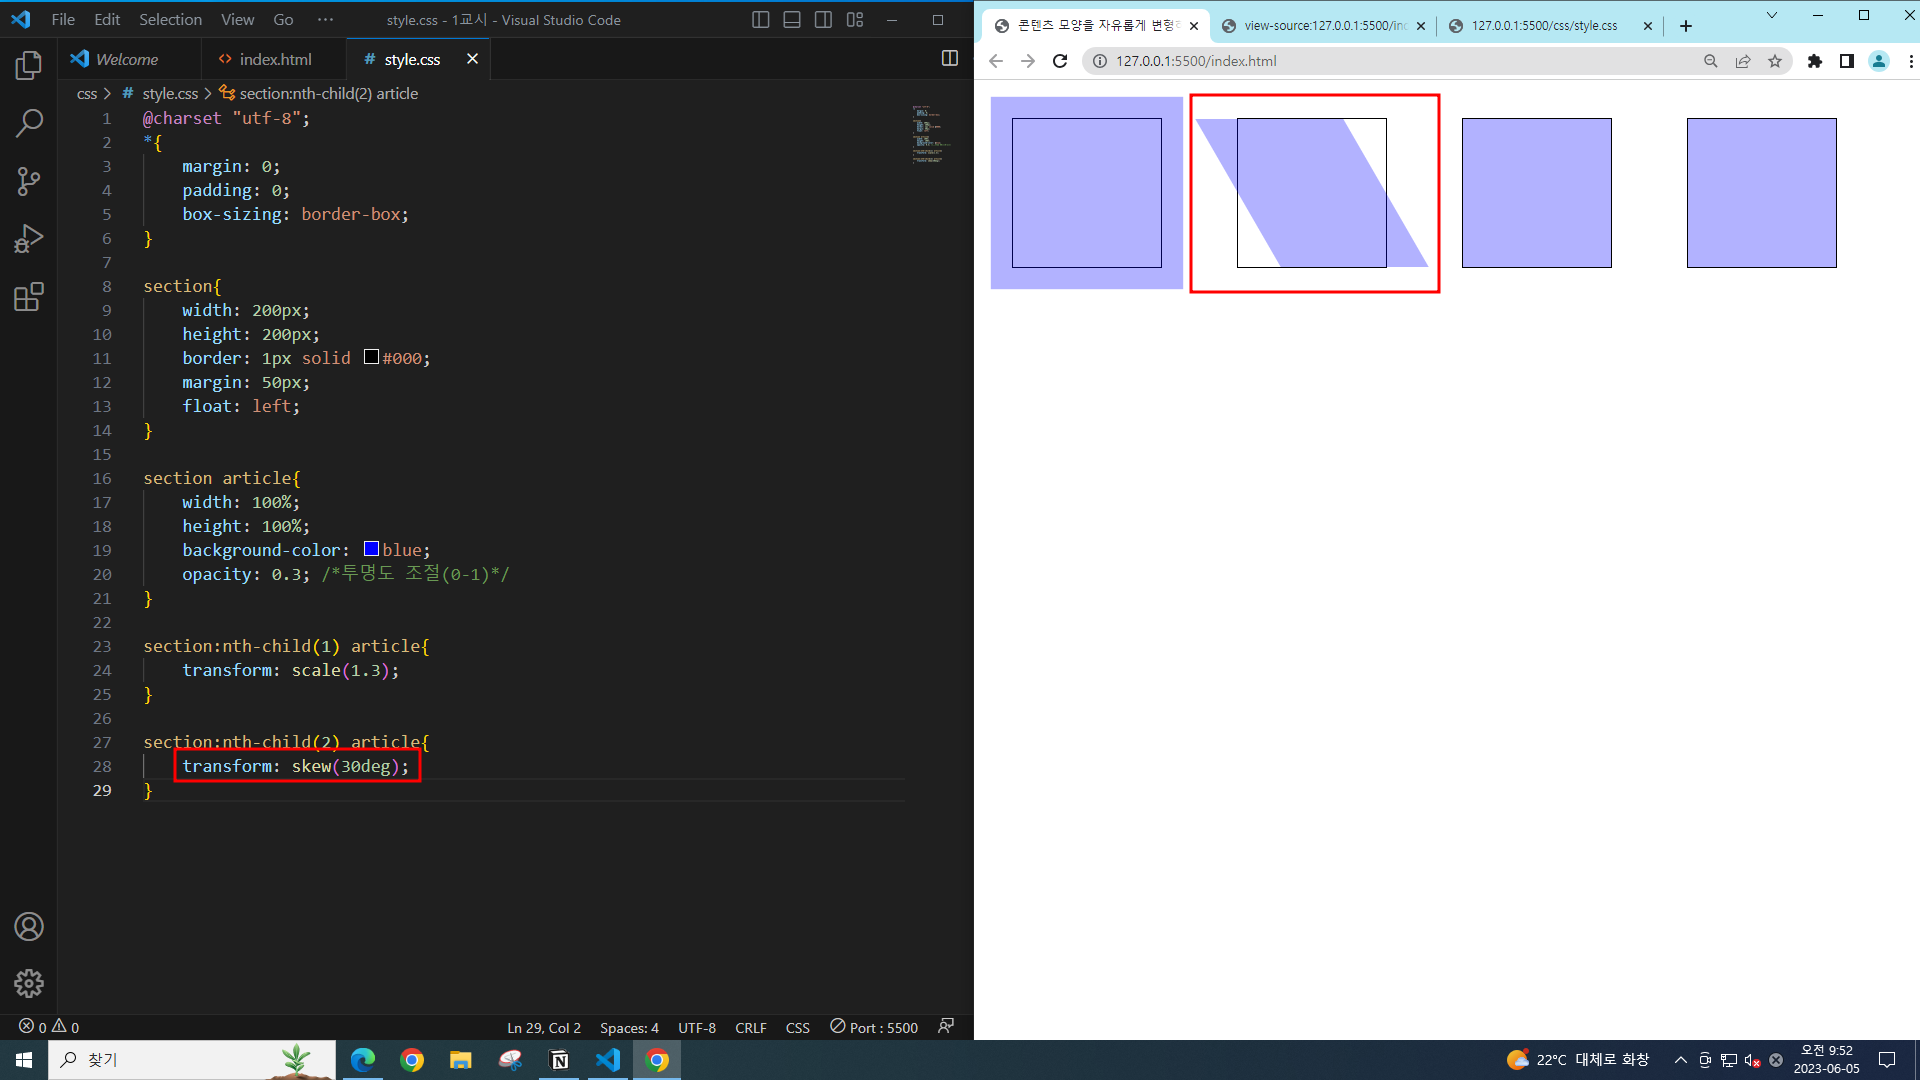Open Source Control view

[x=29, y=181]
